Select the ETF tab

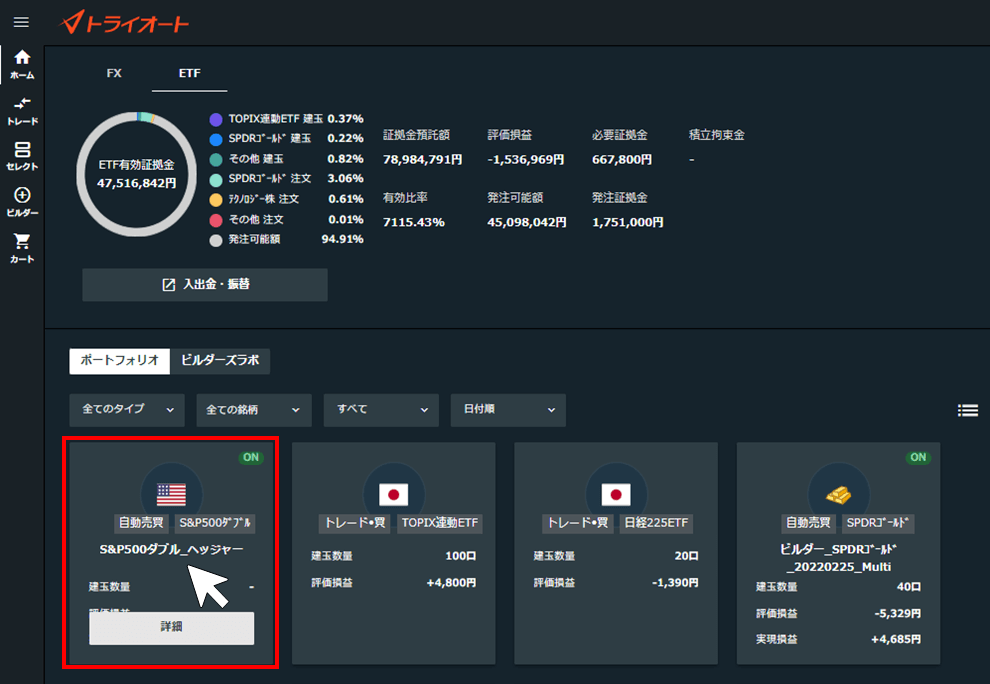coord(189,73)
